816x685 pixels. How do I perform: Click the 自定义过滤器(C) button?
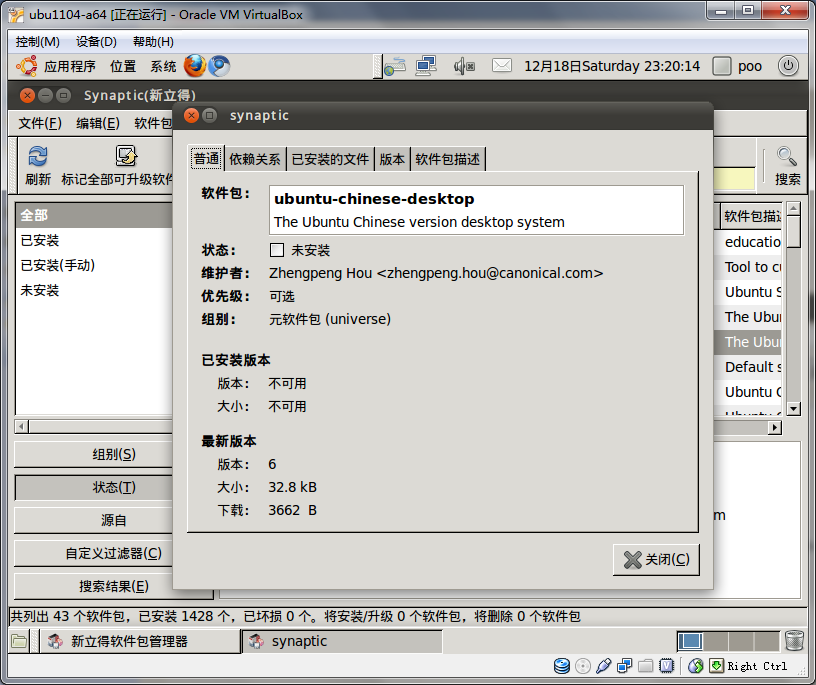[x=114, y=553]
